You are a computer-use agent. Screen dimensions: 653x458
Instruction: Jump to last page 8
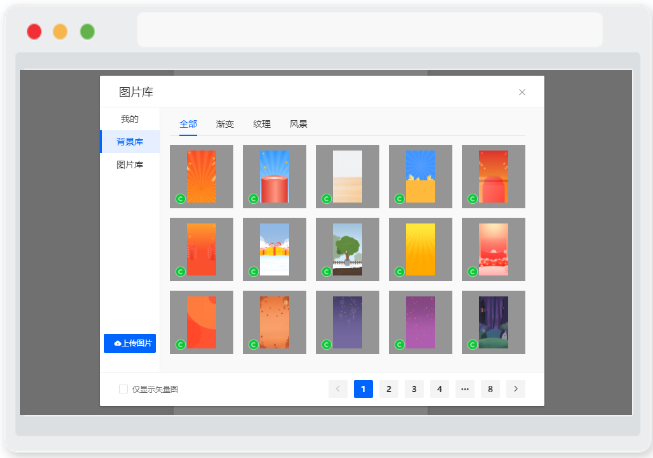(x=490, y=389)
